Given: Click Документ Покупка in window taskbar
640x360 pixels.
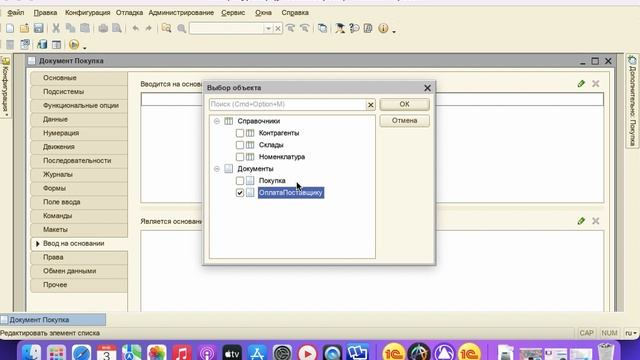Looking at the screenshot, I should (x=53, y=320).
